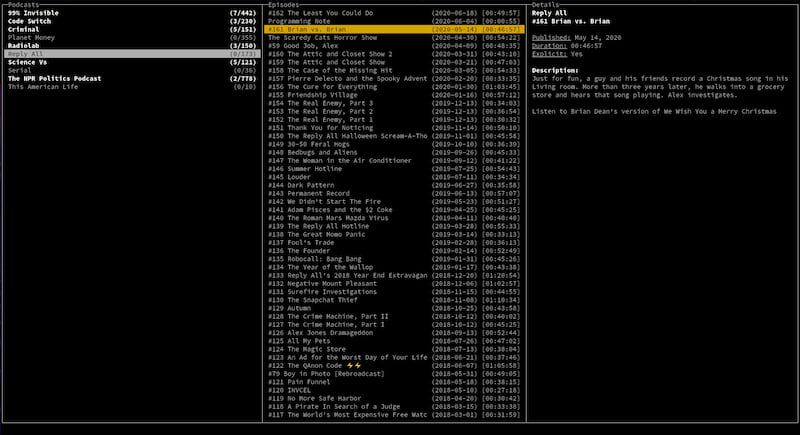Select episode #146 Summer Hotline
The width and height of the screenshot is (800, 435).
pos(394,168)
